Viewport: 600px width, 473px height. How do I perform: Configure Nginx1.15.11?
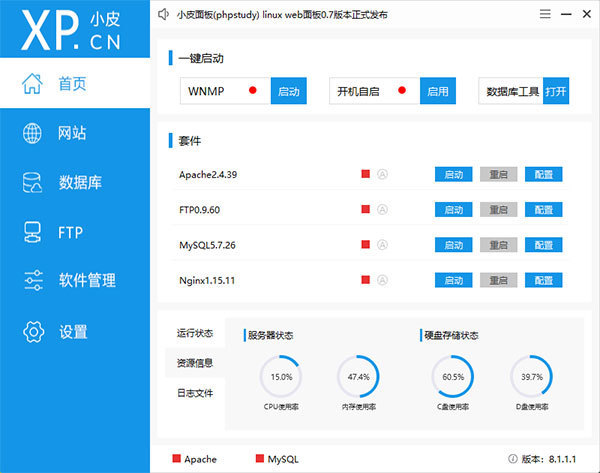pos(543,280)
